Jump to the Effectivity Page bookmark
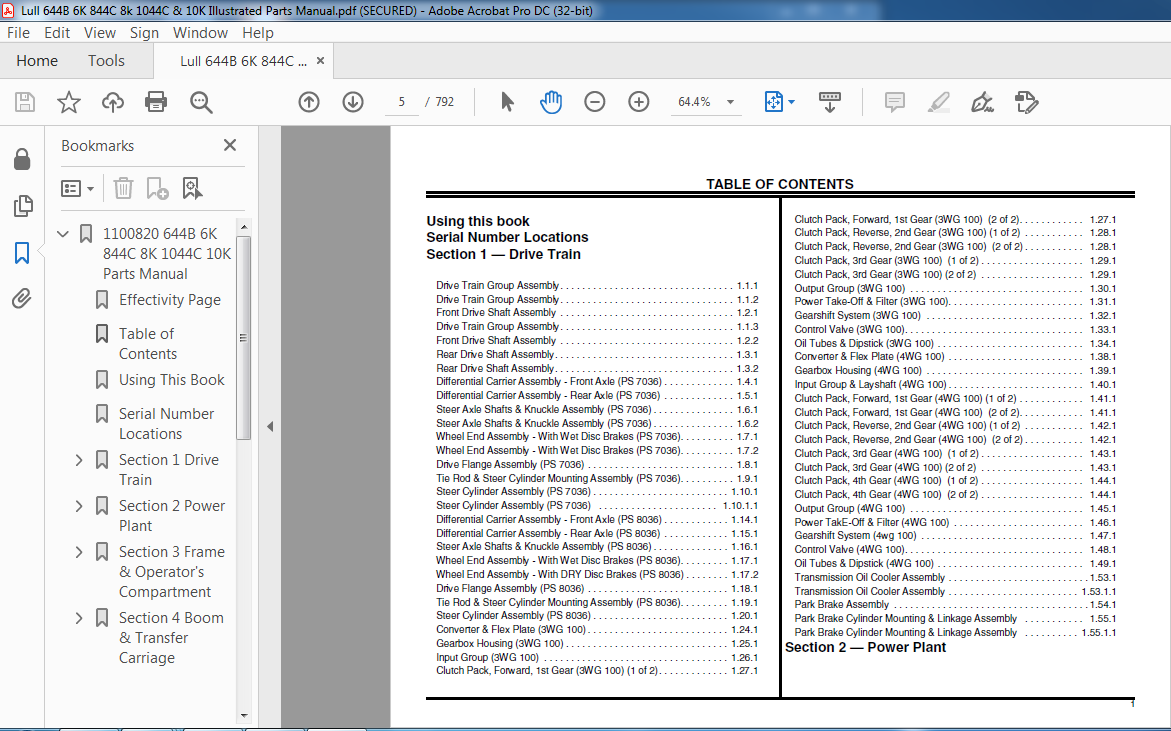 pyautogui.click(x=170, y=300)
